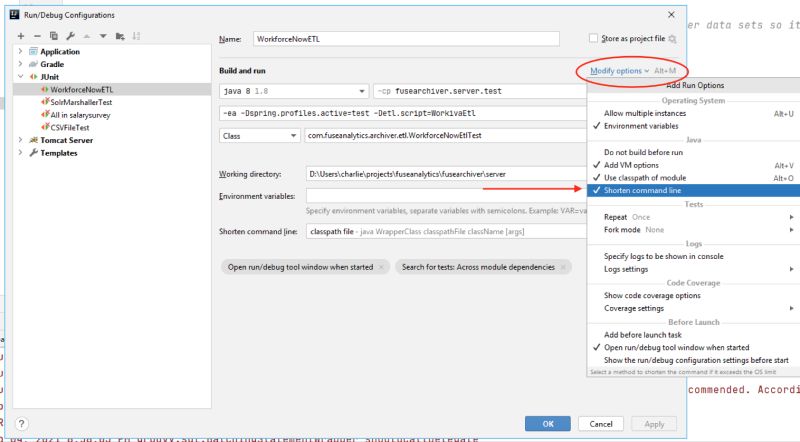The image size is (800, 442).
Task: Click the Working directory field
Action: (446, 174)
